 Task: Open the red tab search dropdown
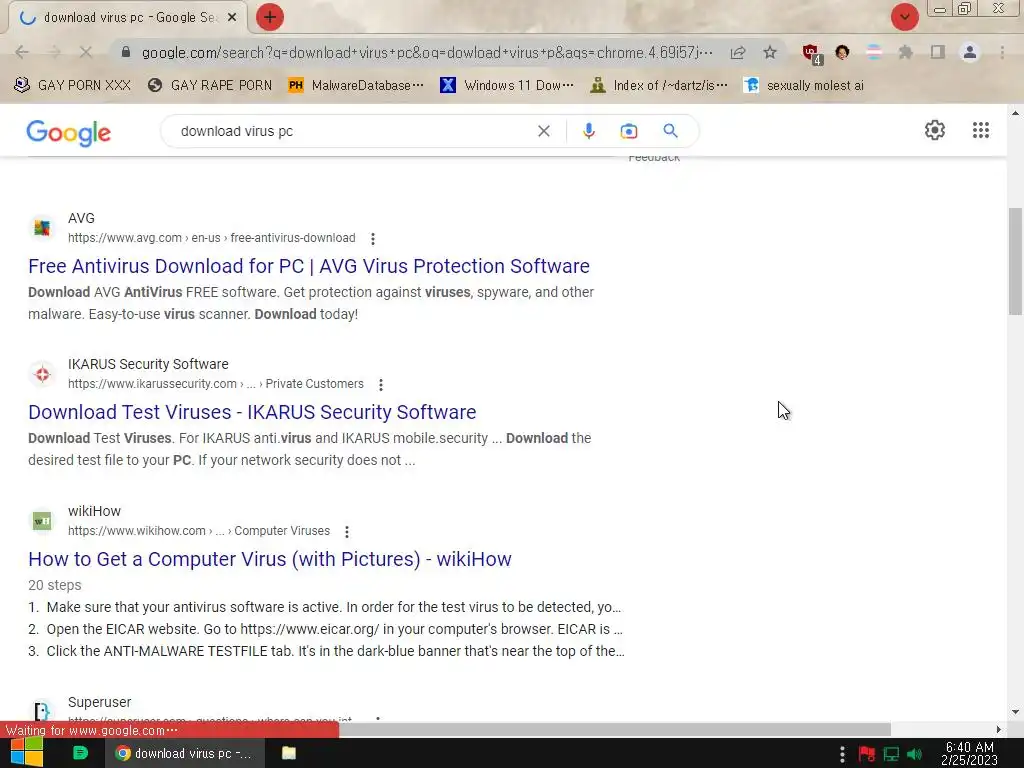pos(904,17)
